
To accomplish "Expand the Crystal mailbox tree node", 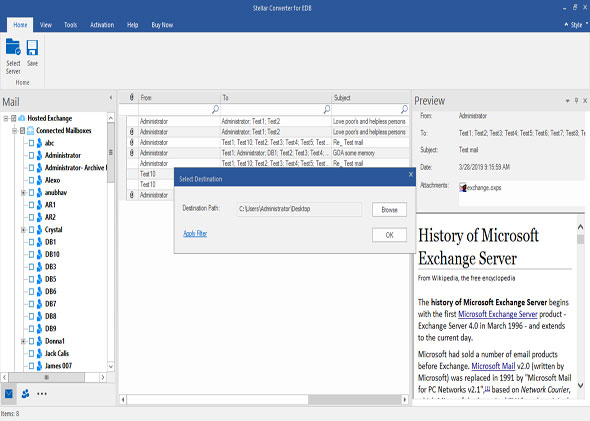I will point(23,230).
